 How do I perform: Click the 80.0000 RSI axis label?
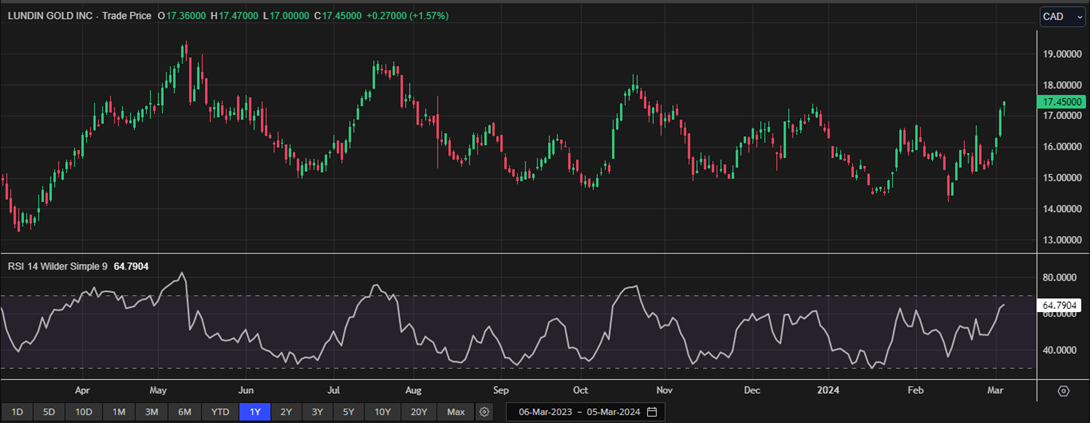click(1061, 278)
